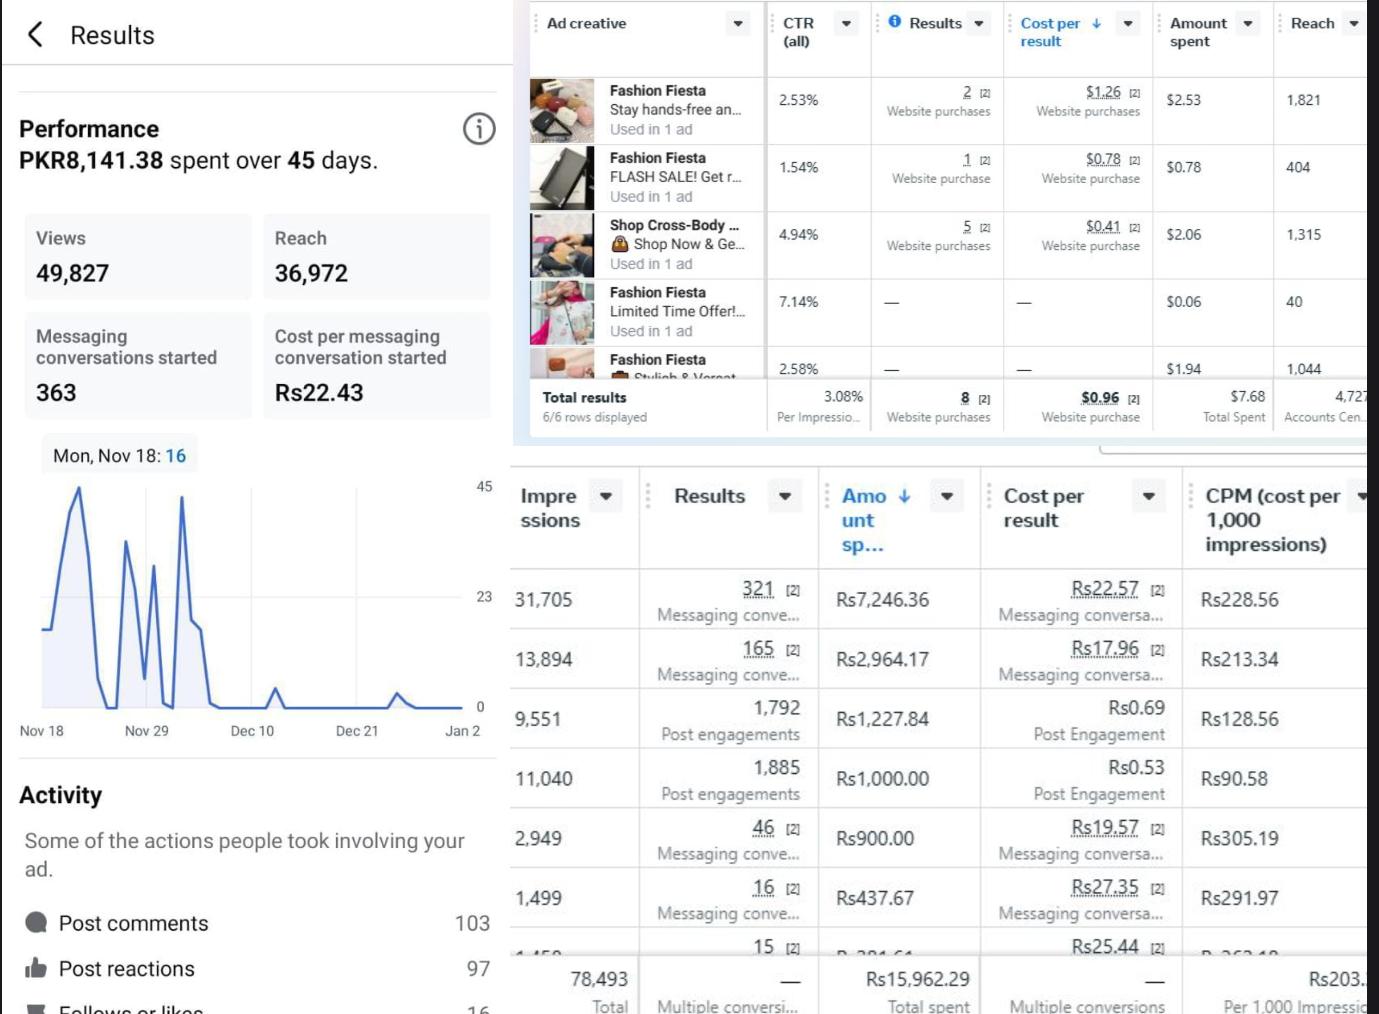This screenshot has height=1014, width=1379.
Task: Click the underlined 321 messaging conversations result
Action: pos(758,590)
